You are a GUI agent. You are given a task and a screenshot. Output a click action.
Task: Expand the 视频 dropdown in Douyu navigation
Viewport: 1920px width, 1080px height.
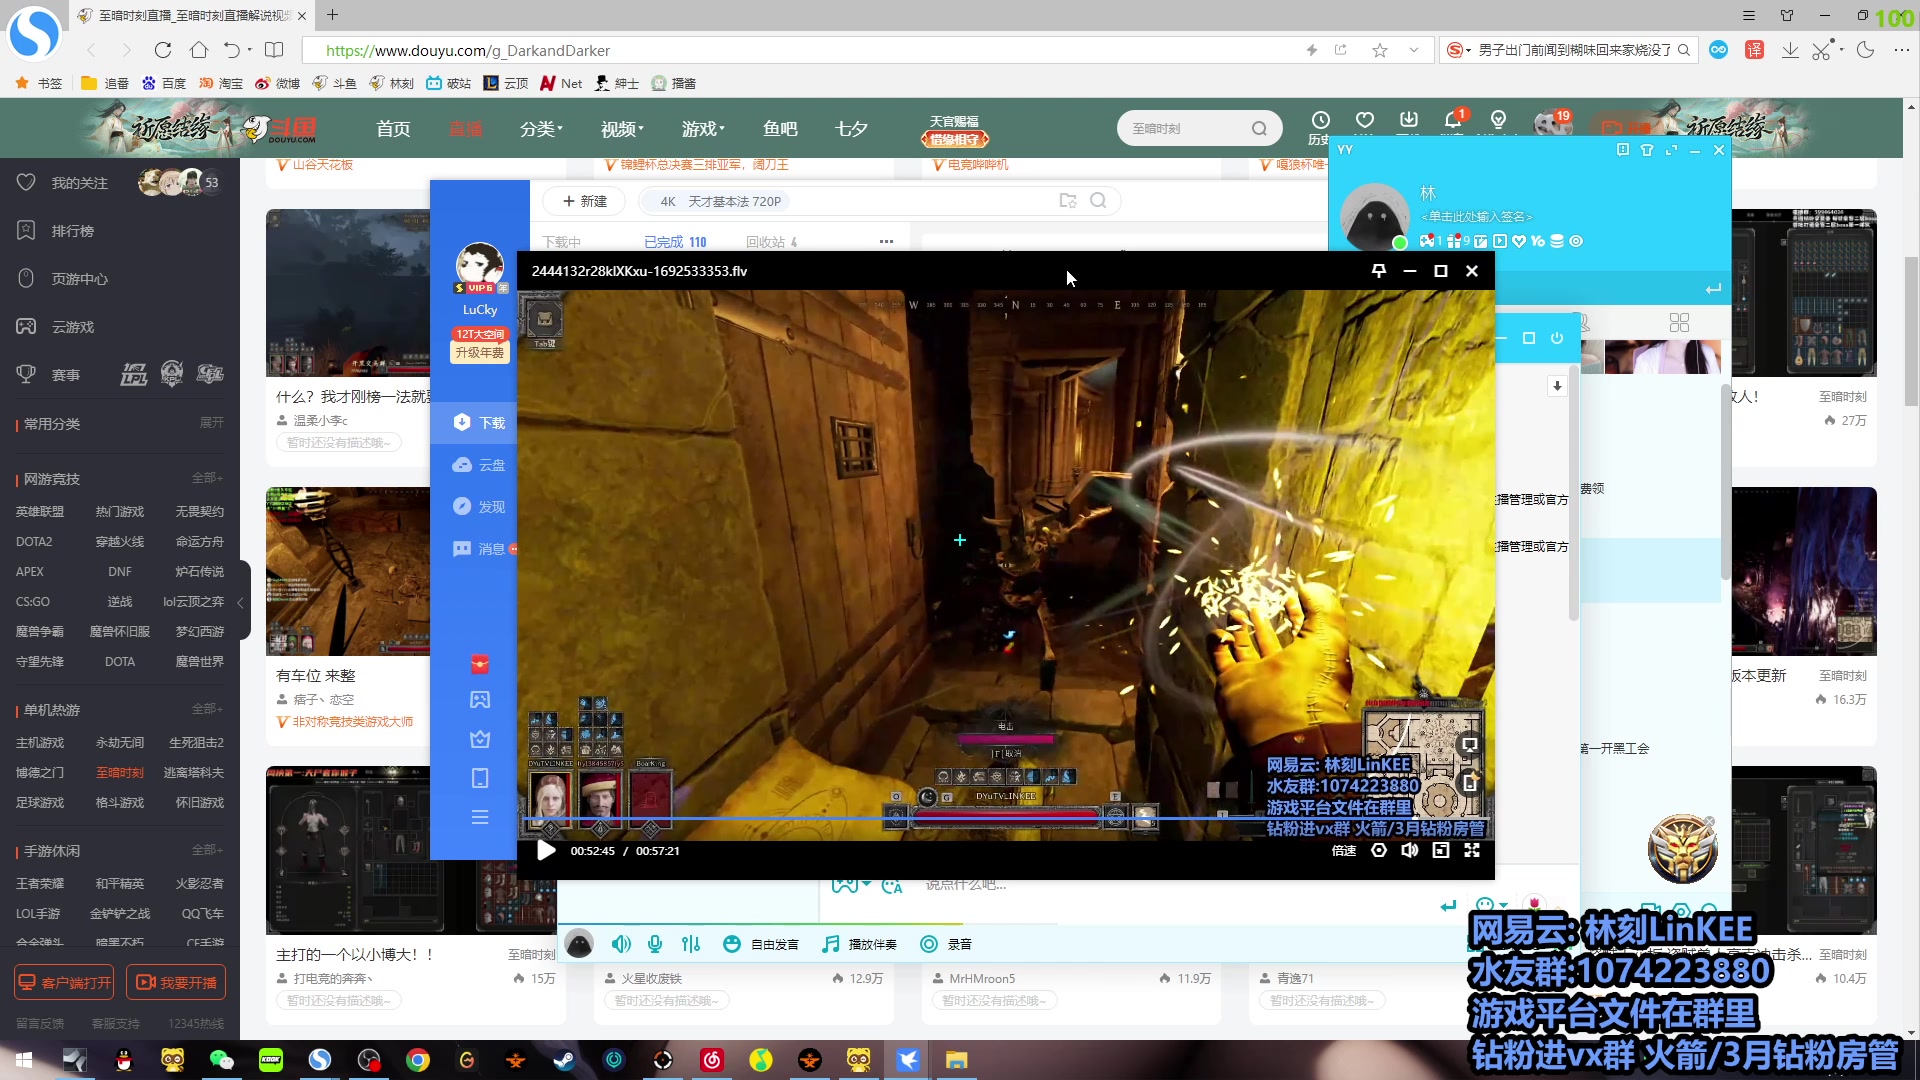tap(622, 129)
